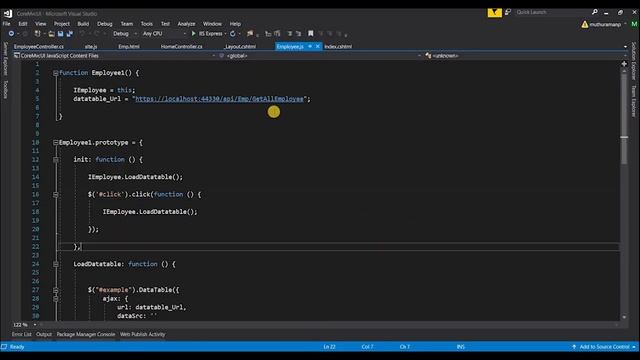Switch to the _Layout.cshtml tab
The image size is (640, 360).
240,47
